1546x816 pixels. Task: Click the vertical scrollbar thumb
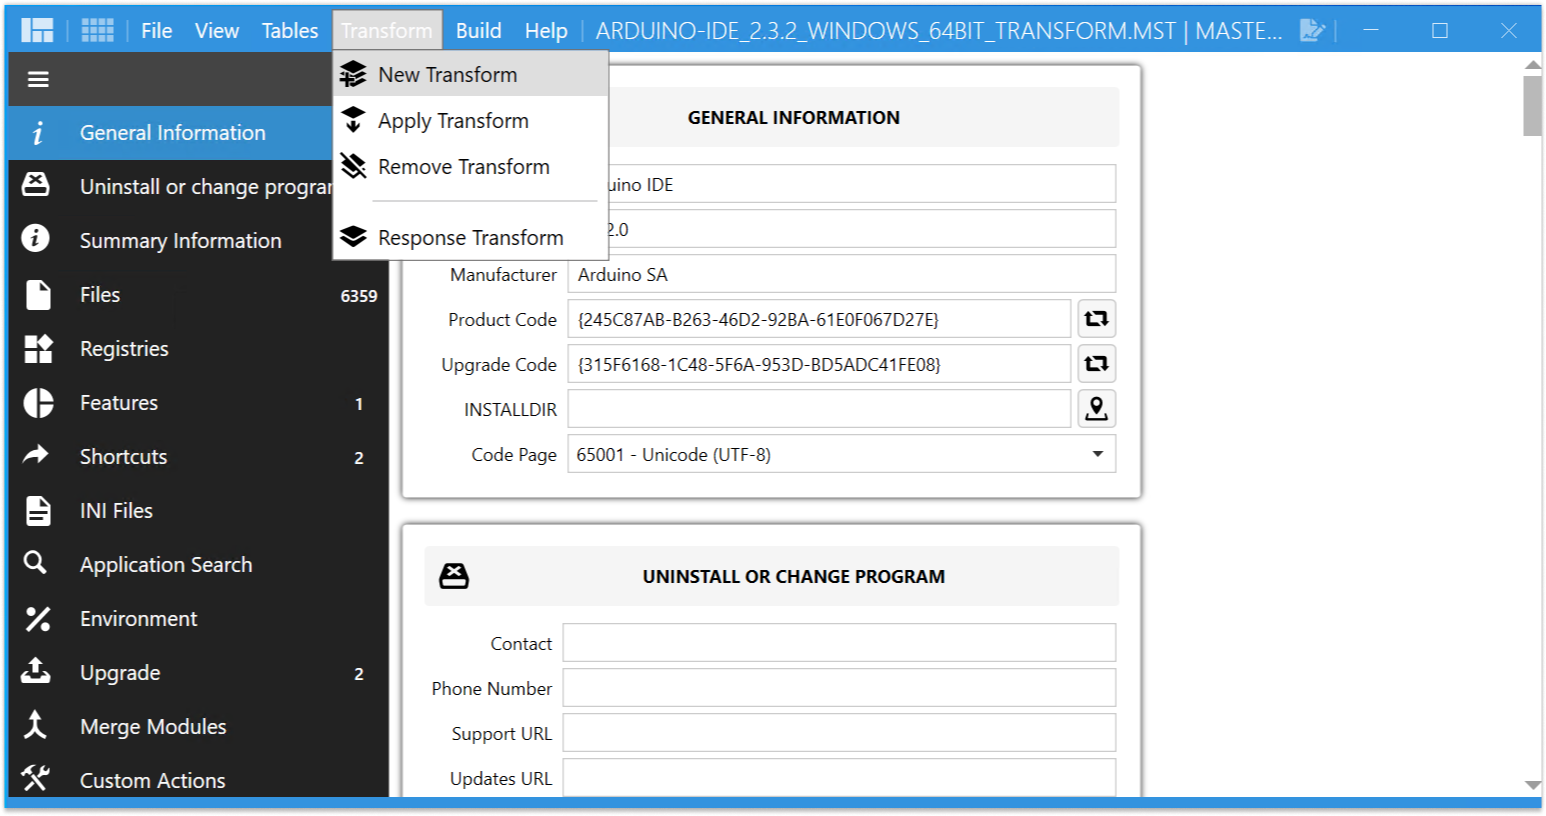coord(1532,105)
